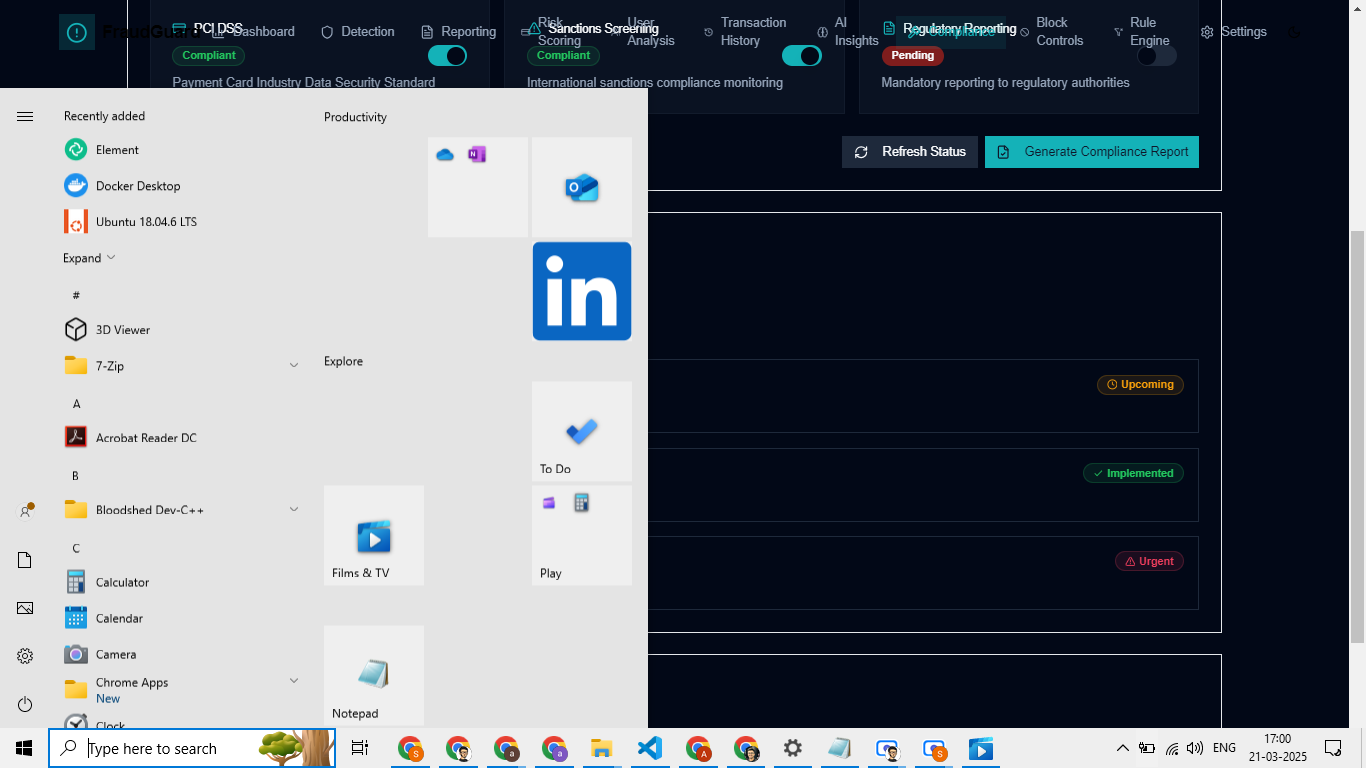Image resolution: width=1366 pixels, height=768 pixels.
Task: Open the Detection nav item
Action: tap(358, 32)
